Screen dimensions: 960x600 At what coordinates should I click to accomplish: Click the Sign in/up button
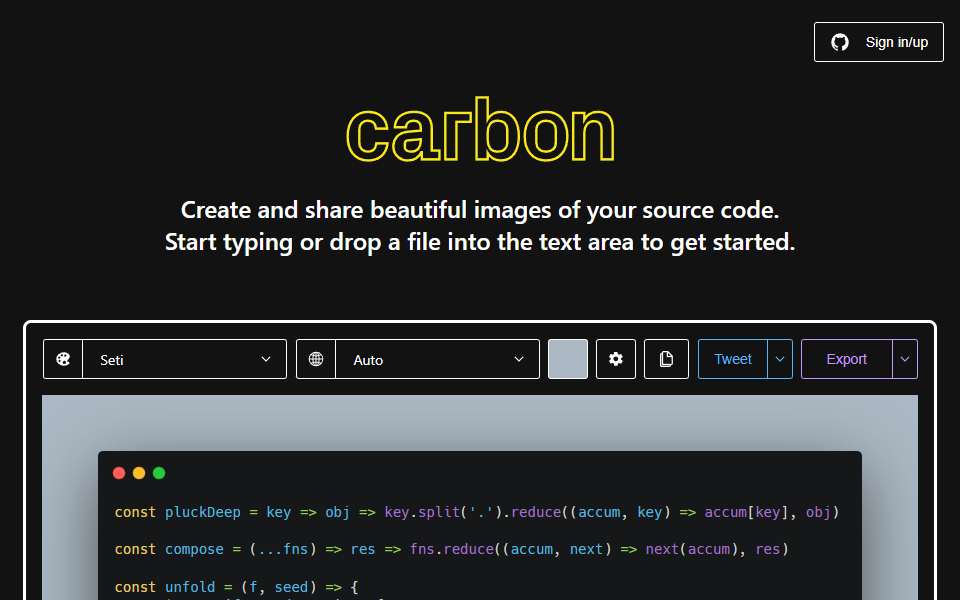coord(879,42)
